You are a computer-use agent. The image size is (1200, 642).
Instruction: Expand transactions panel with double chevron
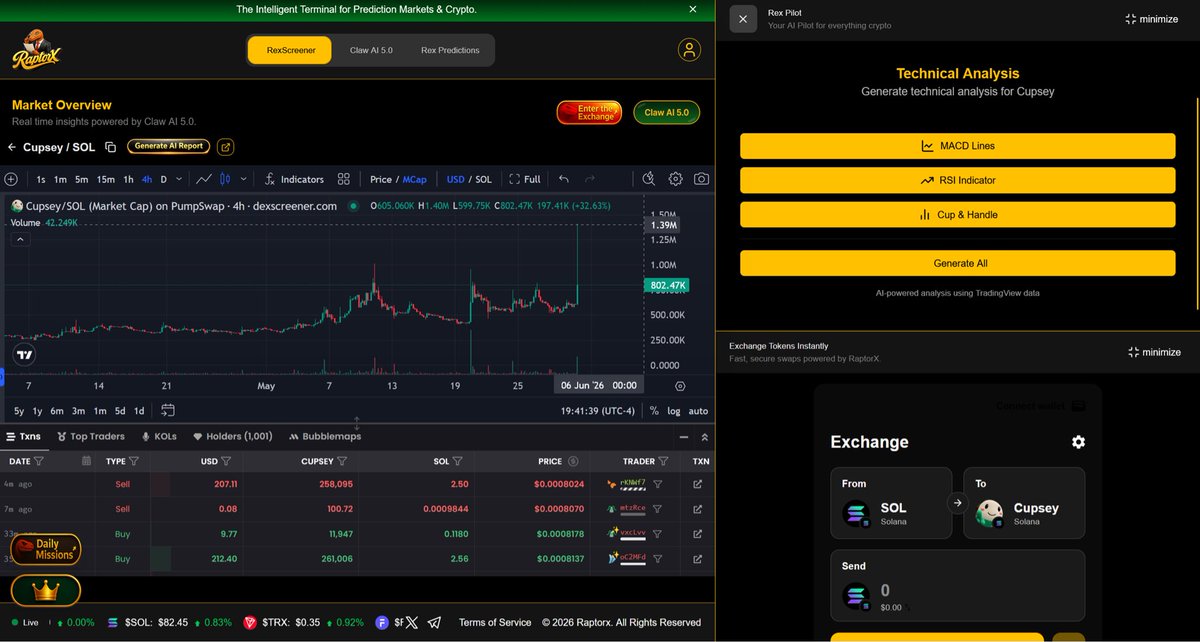704,437
